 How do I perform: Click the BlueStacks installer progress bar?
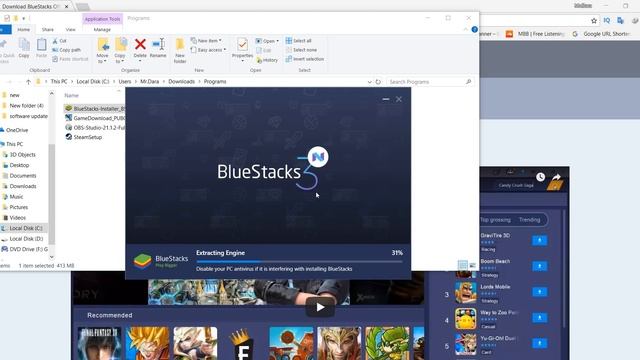pyautogui.click(x=299, y=261)
